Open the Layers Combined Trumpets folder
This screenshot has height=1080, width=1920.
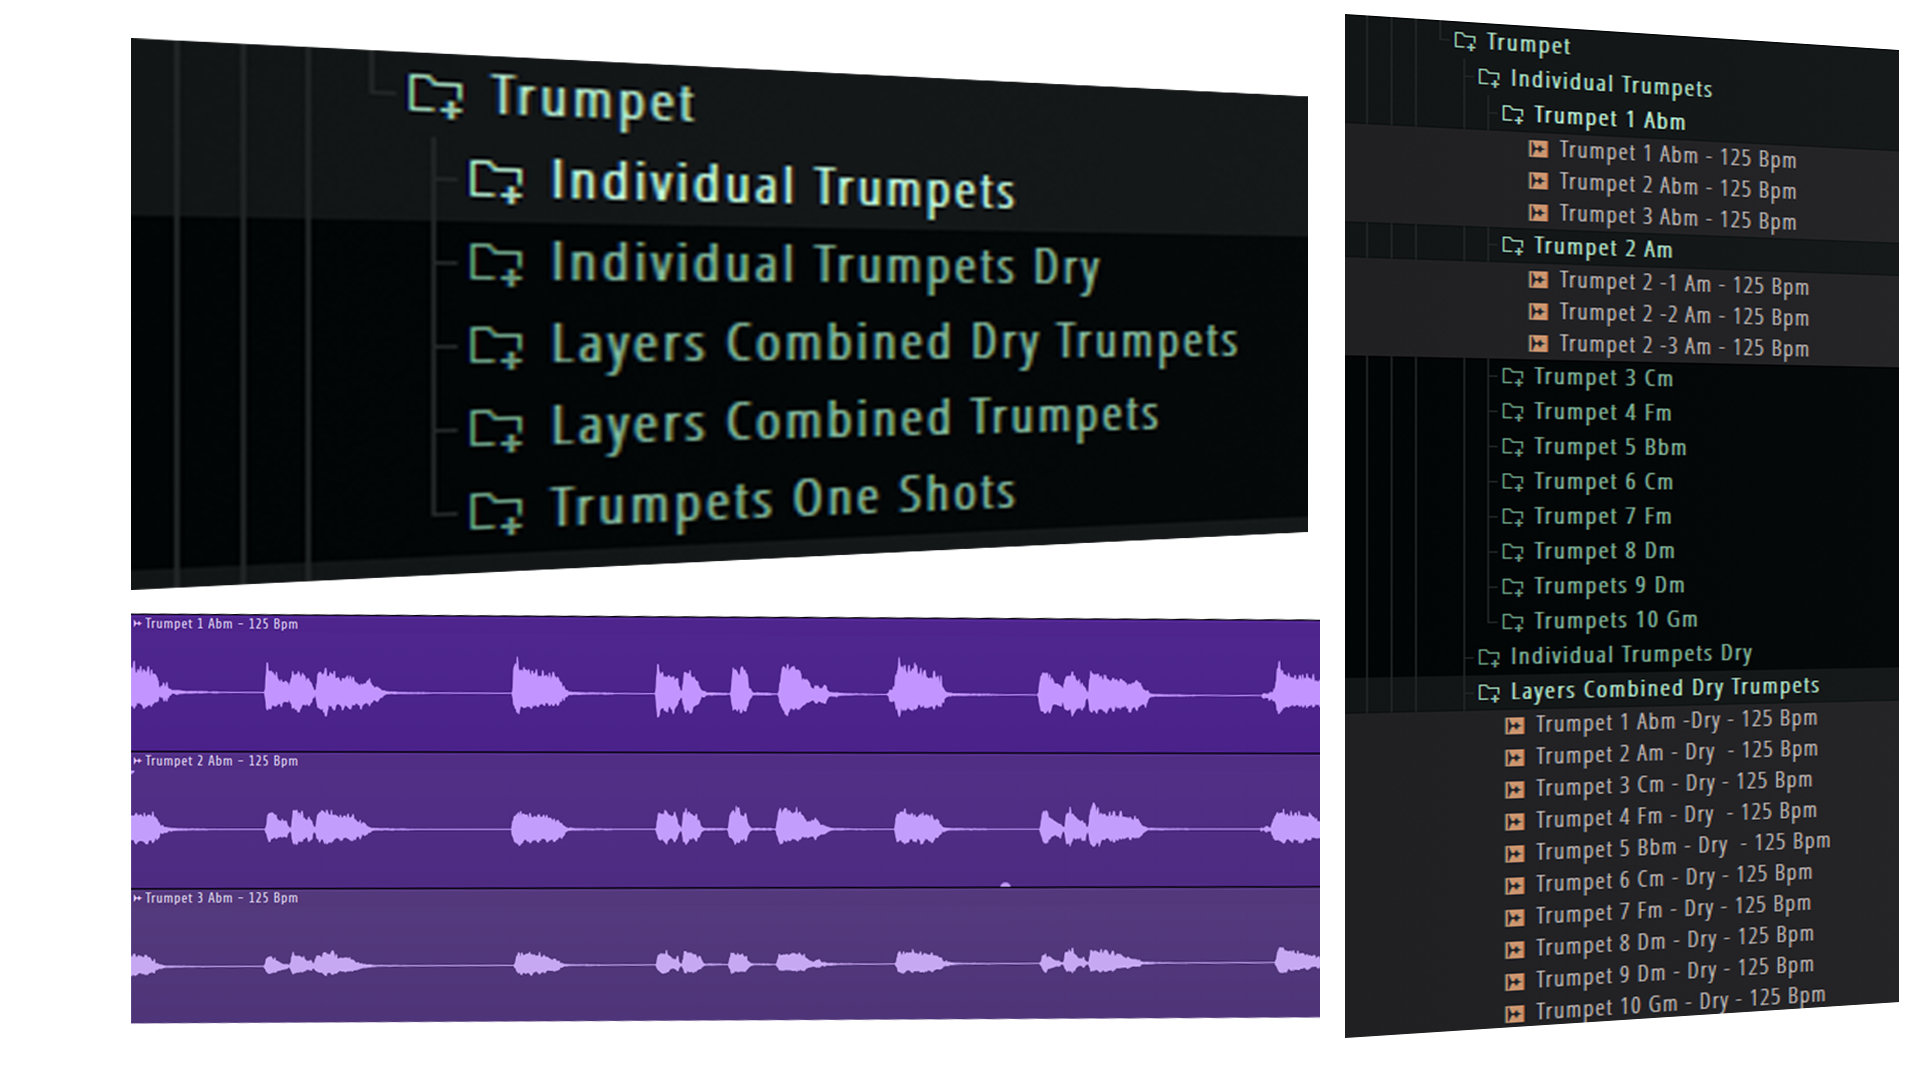(x=855, y=421)
